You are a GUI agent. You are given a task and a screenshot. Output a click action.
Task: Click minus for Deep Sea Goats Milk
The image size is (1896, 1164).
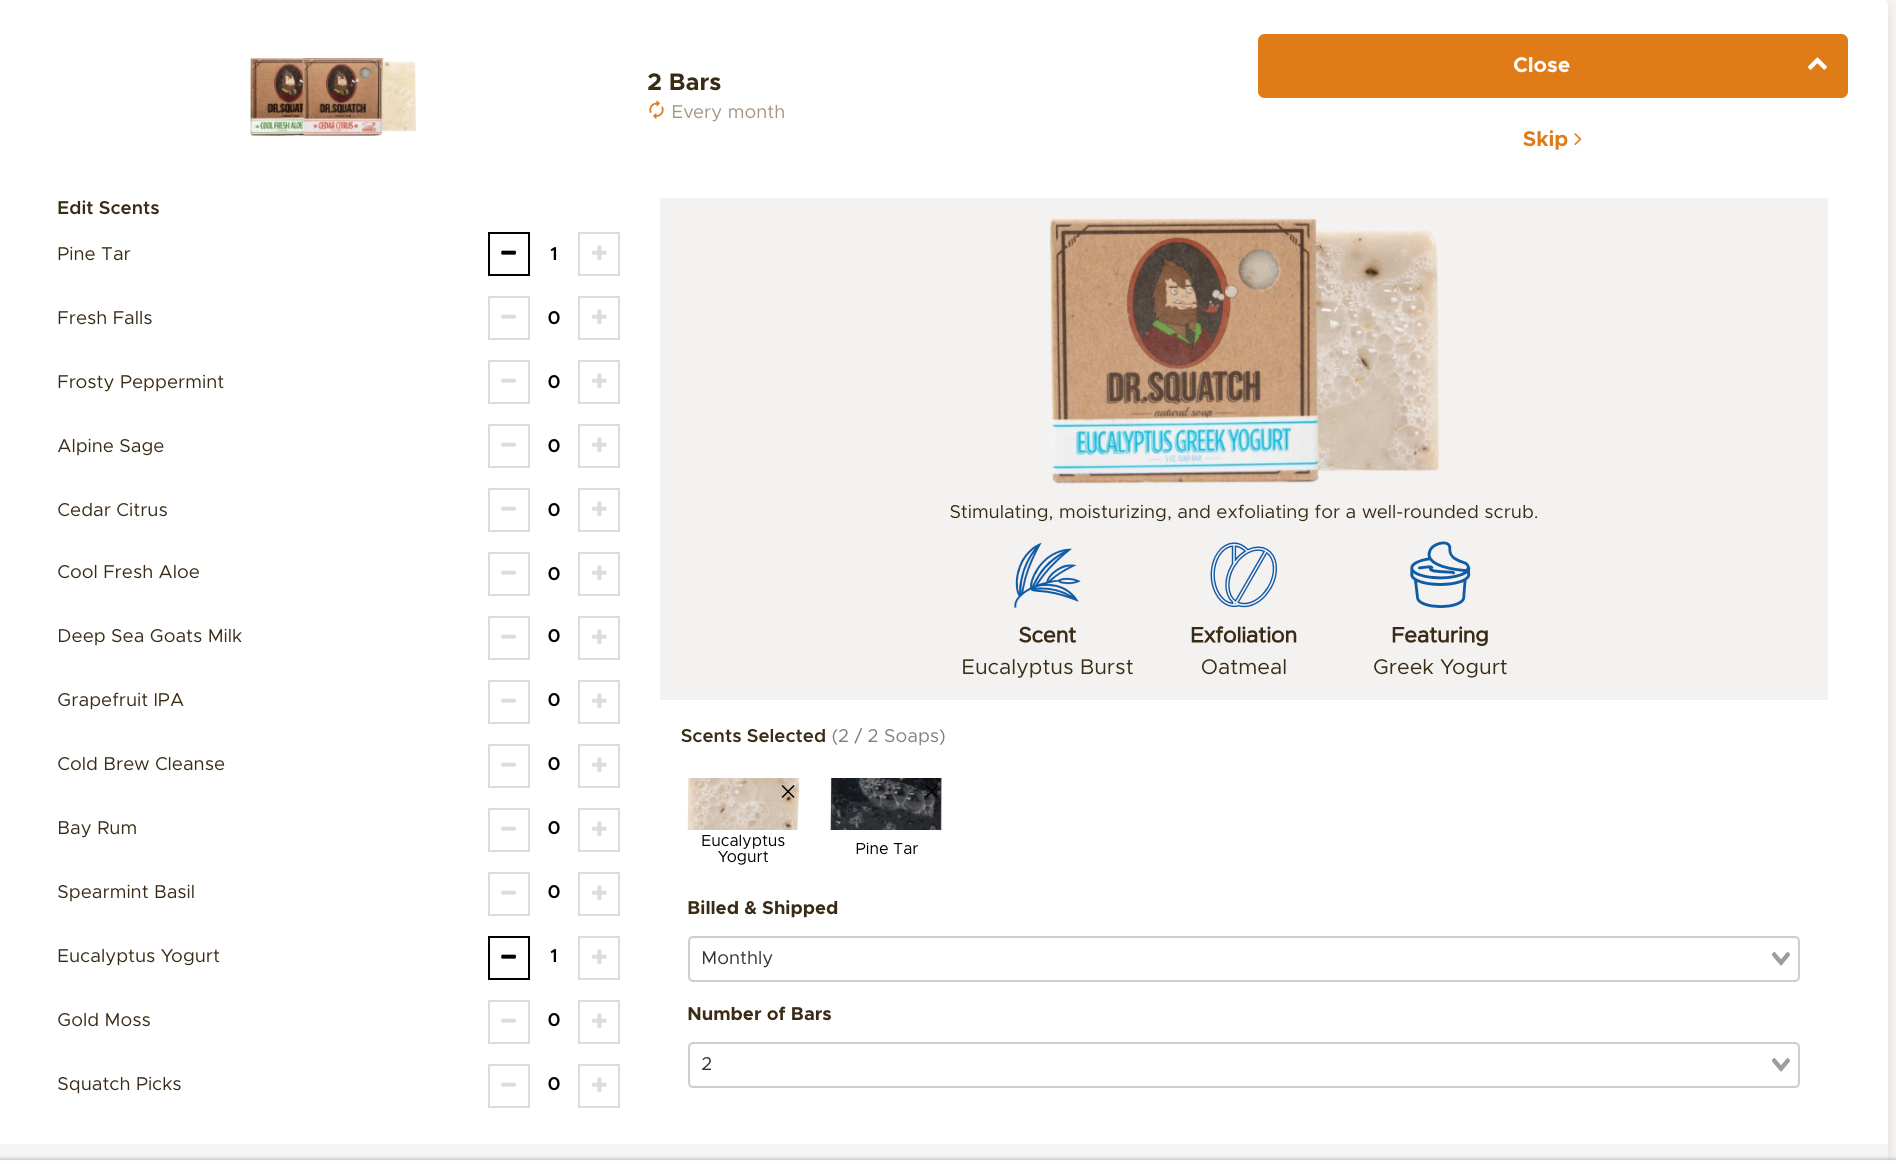tap(509, 638)
